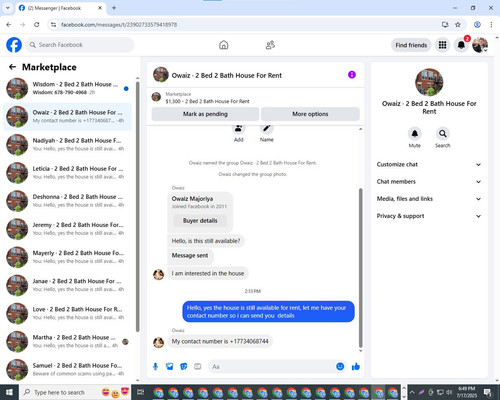Bookmark this page with the star icon

(x=458, y=25)
